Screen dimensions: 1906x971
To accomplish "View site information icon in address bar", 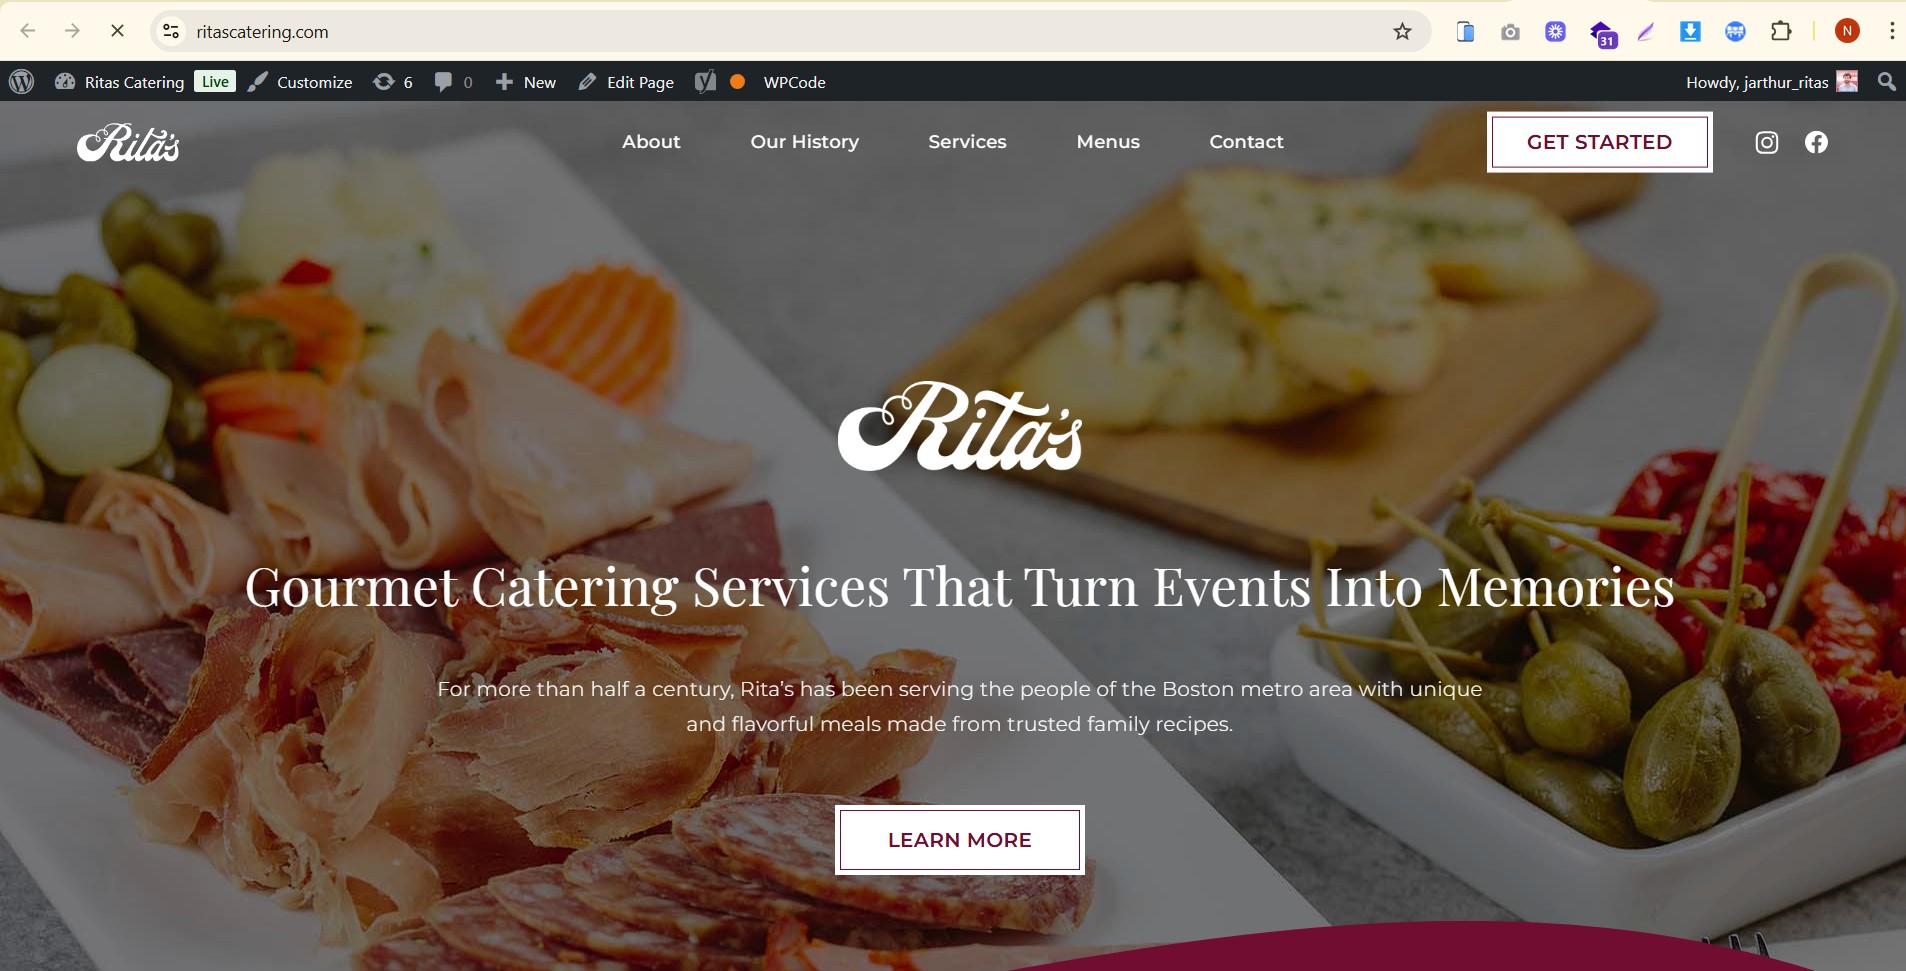I will point(172,31).
